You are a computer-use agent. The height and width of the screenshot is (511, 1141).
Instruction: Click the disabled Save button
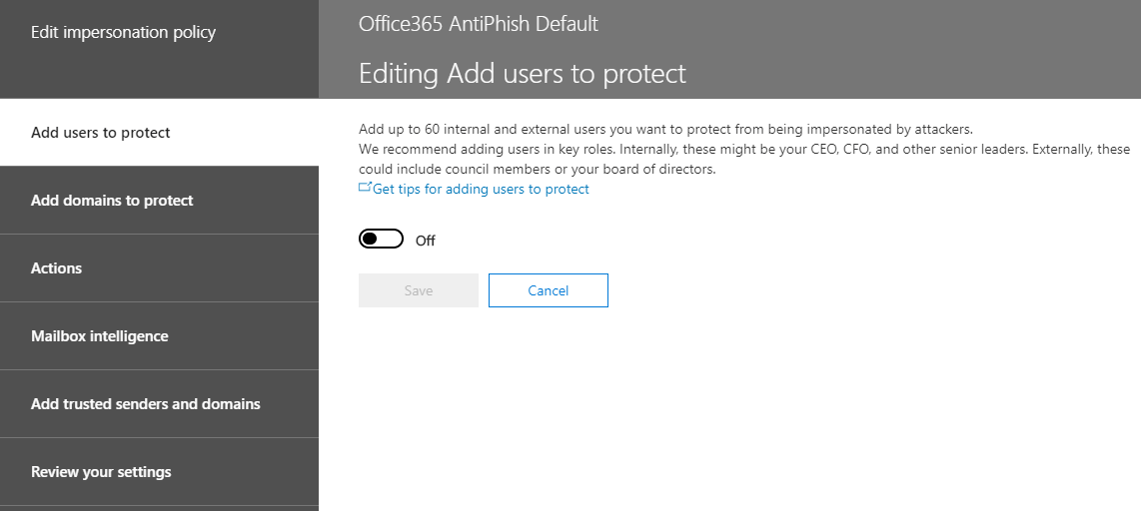click(418, 290)
